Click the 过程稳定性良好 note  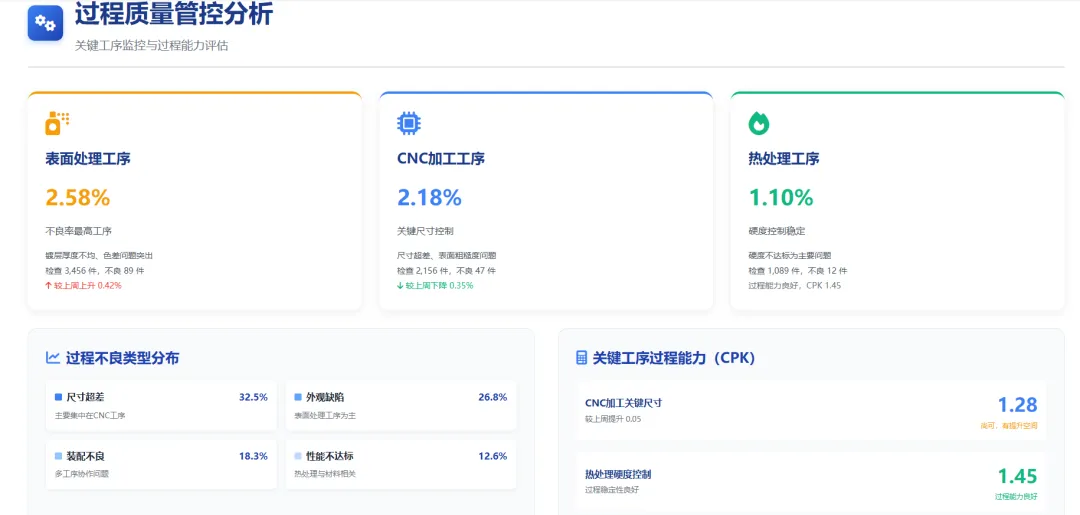coord(612,490)
